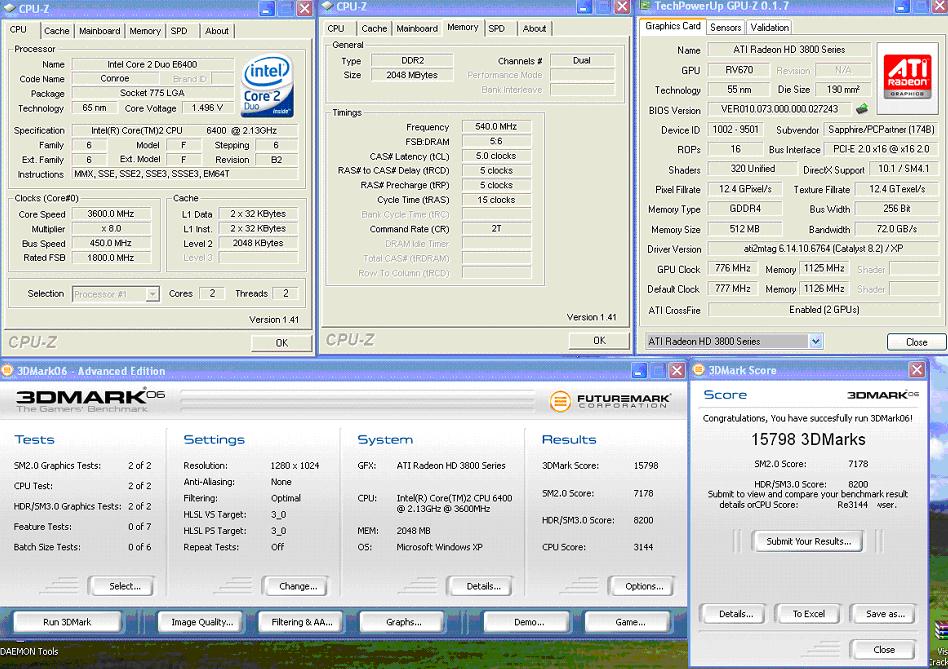Open SPD tab in left CPU-Z window

click(x=179, y=31)
